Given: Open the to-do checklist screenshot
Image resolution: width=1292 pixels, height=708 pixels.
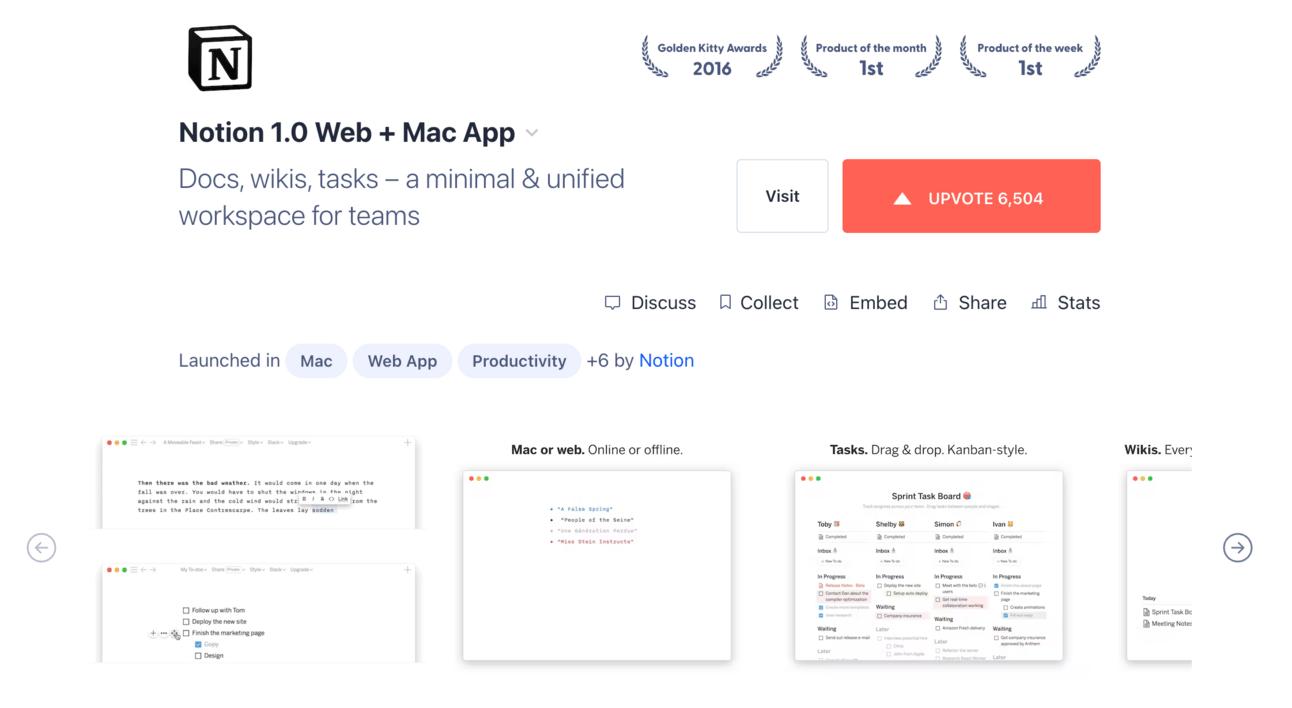Looking at the screenshot, I should point(259,612).
